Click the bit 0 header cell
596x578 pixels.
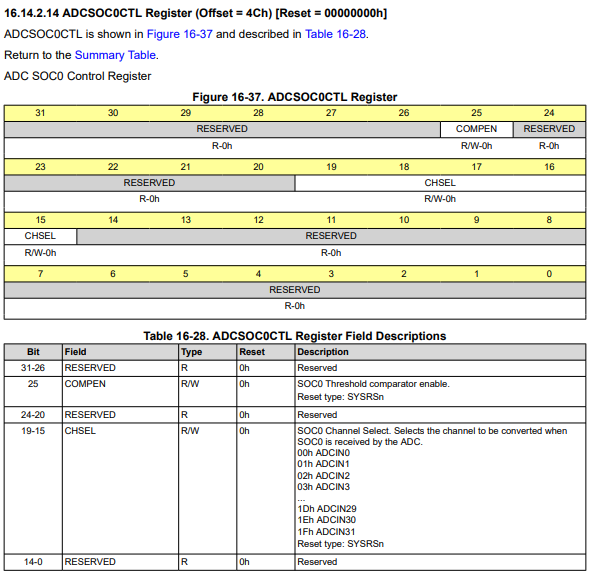point(549,274)
